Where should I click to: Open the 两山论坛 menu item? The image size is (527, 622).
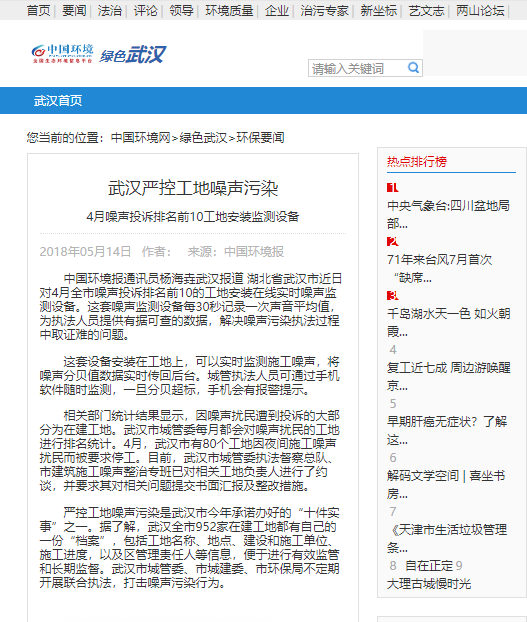point(480,10)
